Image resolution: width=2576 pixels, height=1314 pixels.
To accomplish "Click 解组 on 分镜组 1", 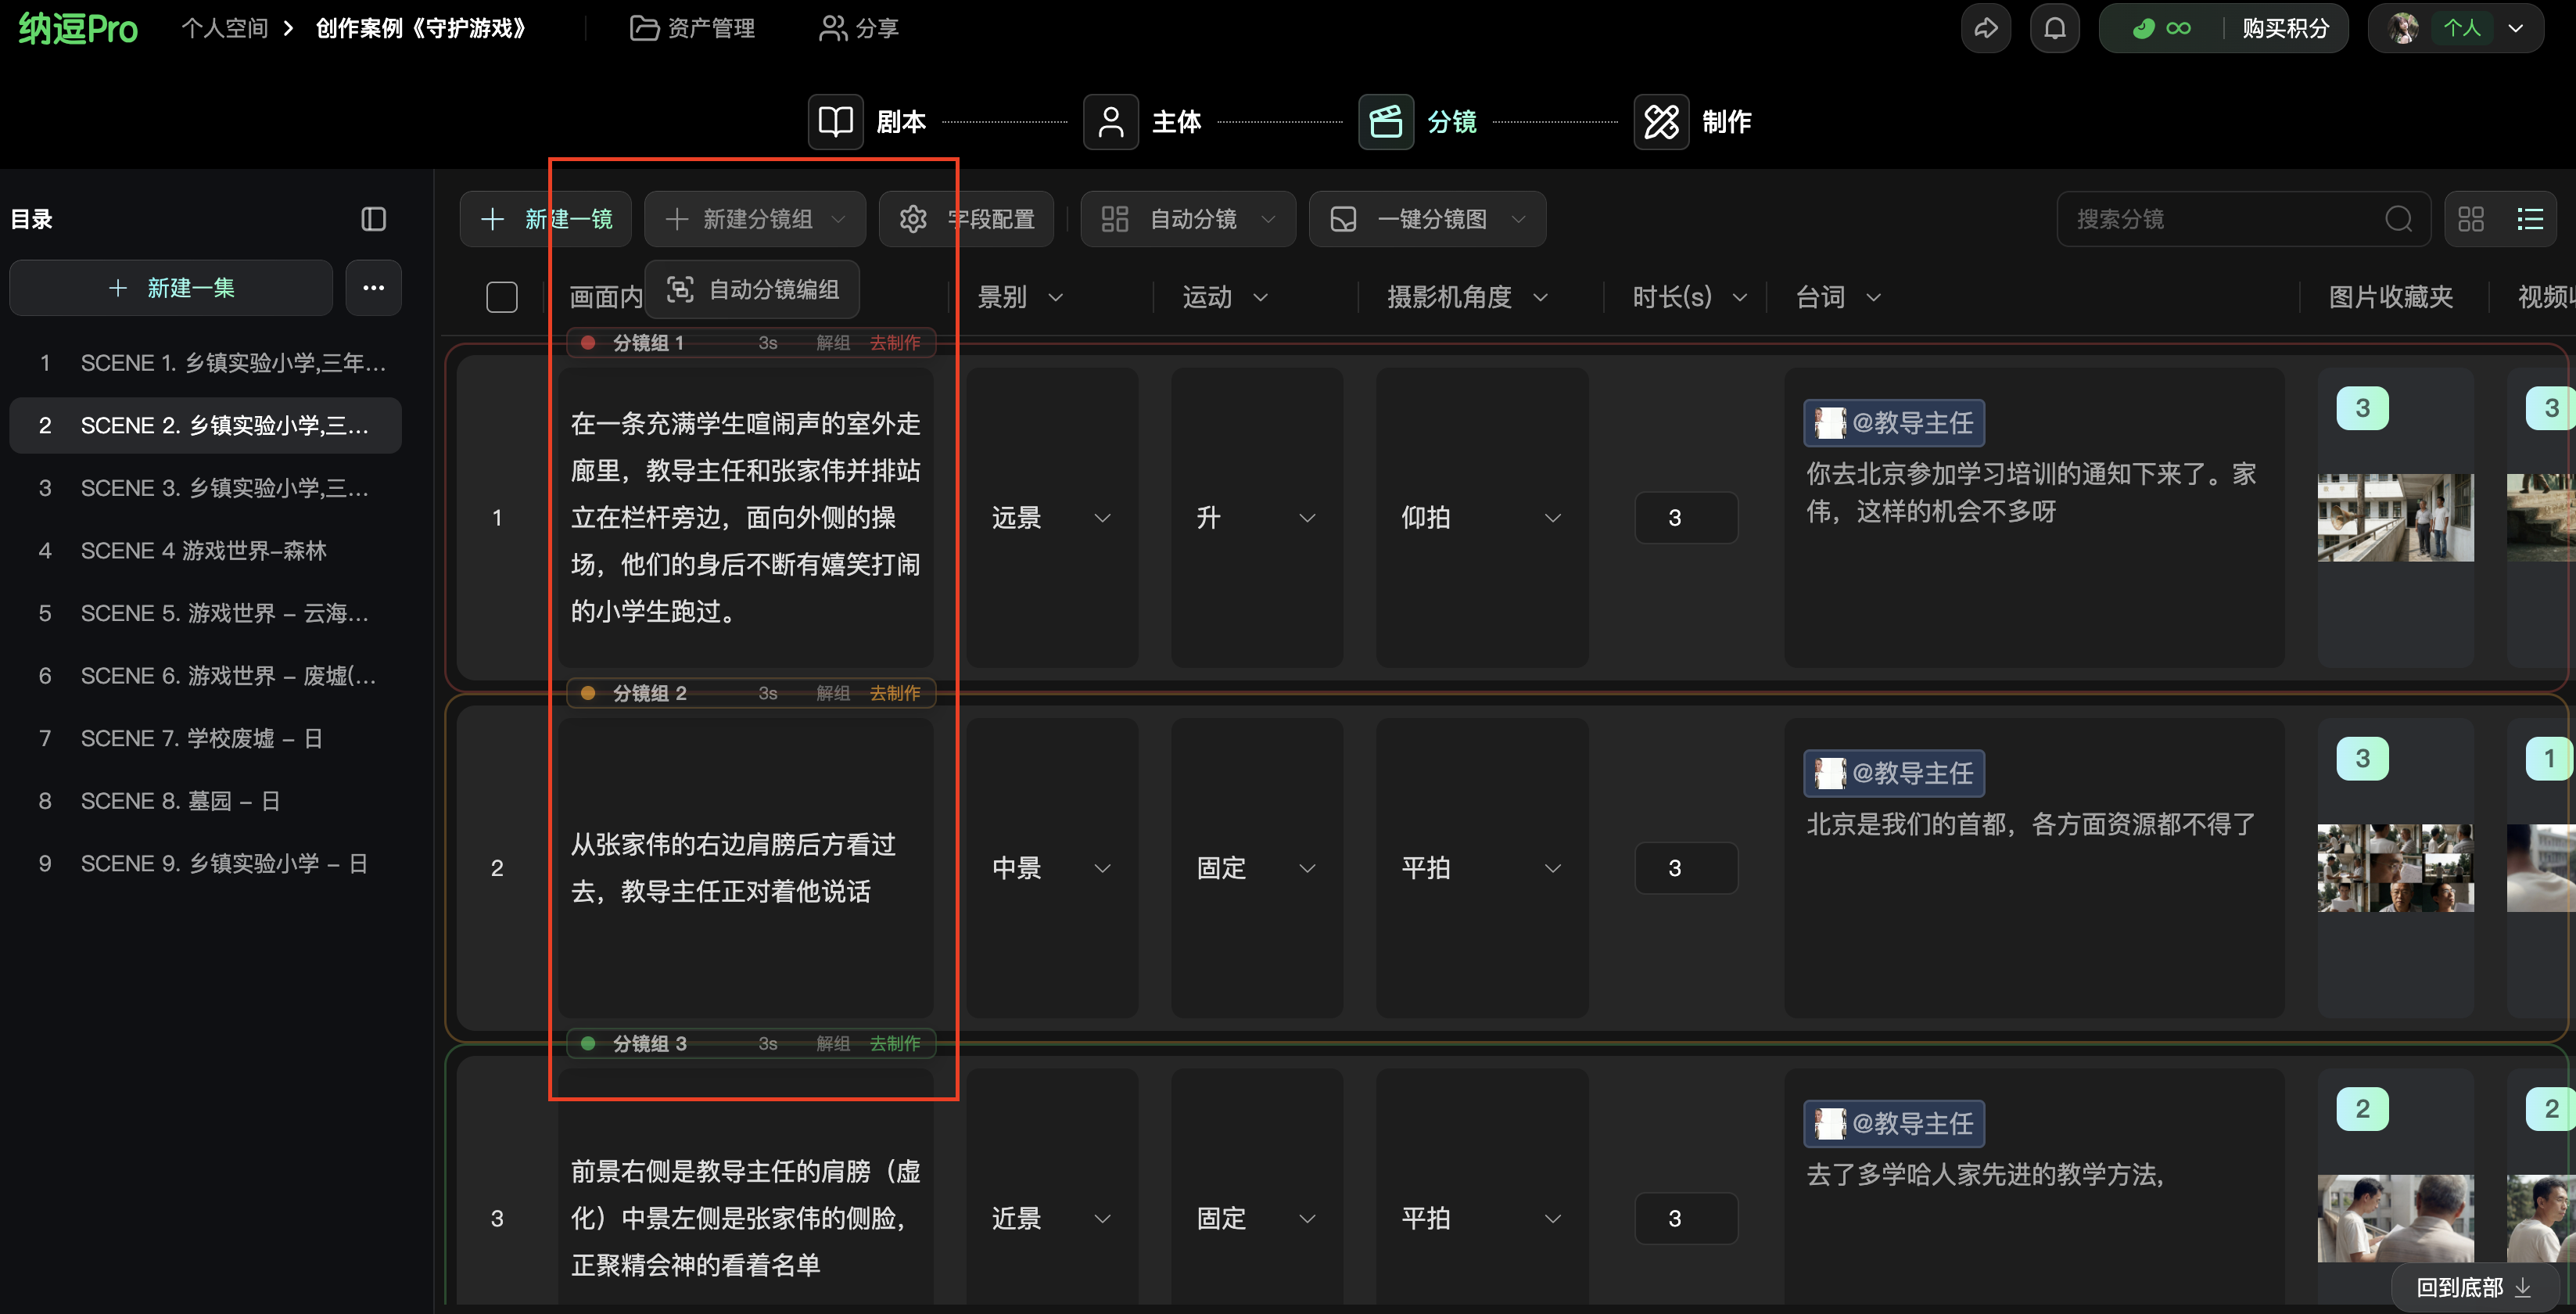I will pos(833,343).
